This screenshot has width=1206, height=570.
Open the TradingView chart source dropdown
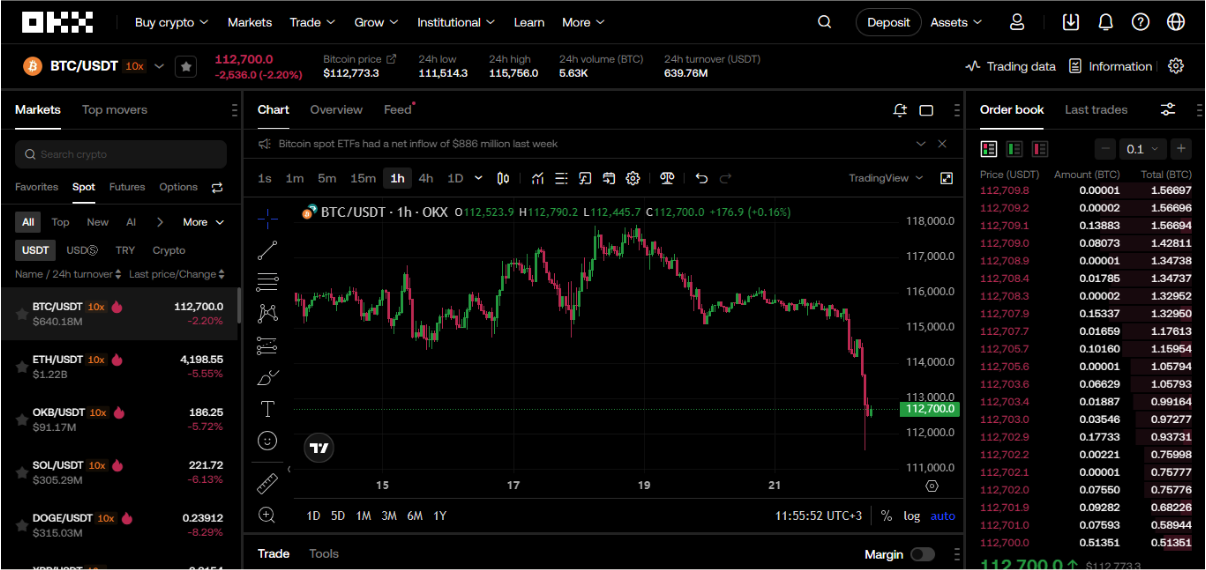pos(886,178)
